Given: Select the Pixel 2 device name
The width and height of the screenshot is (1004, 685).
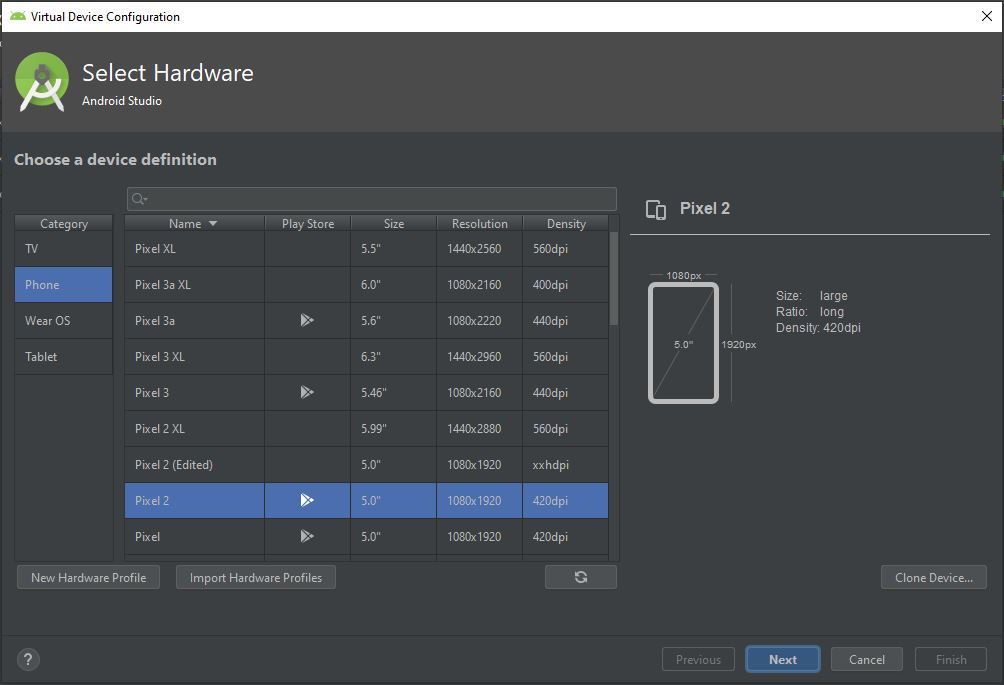Looking at the screenshot, I should coord(152,501).
